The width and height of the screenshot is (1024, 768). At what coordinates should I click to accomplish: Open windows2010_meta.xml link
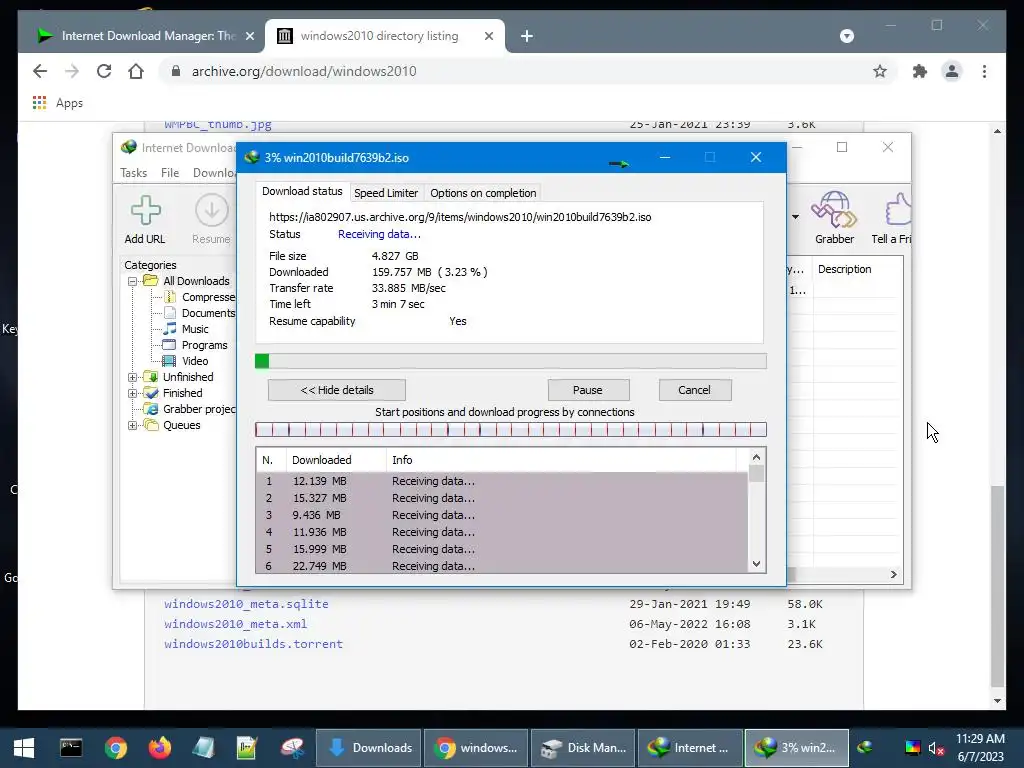click(x=235, y=624)
